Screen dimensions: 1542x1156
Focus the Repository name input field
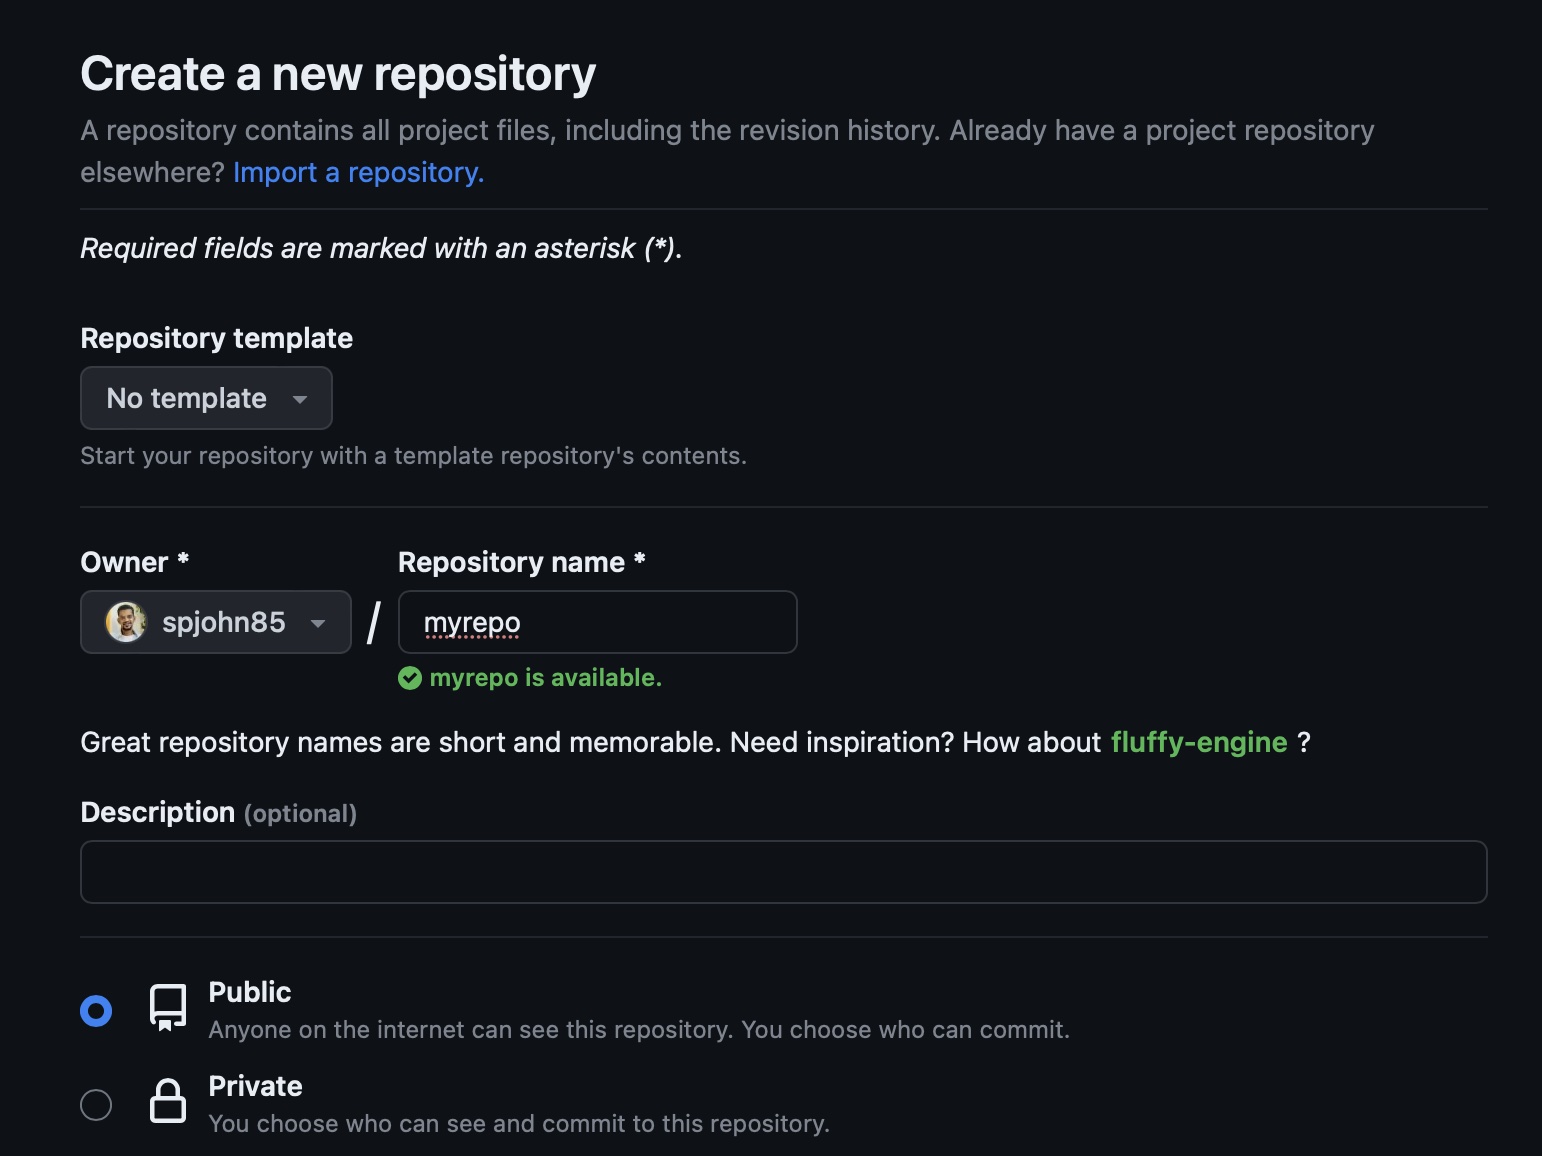click(x=597, y=622)
